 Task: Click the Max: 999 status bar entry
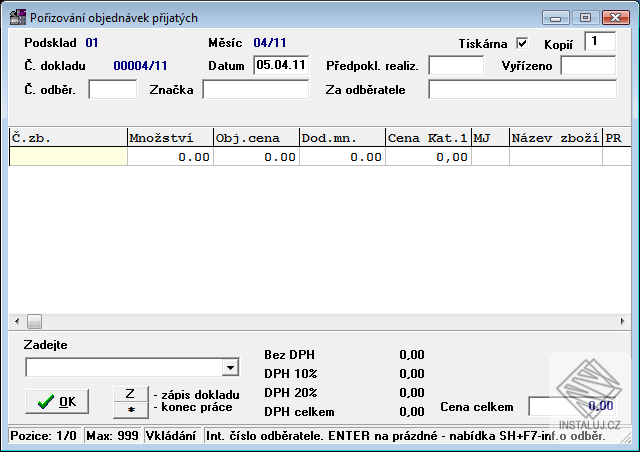coord(112,436)
